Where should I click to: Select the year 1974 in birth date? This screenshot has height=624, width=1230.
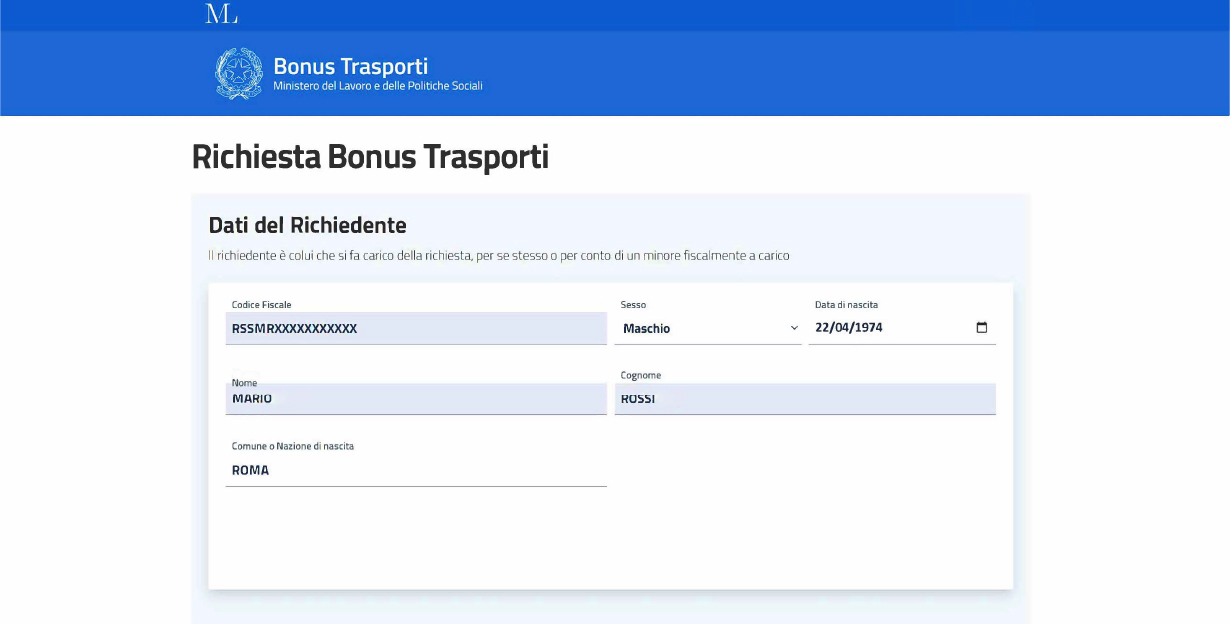point(868,327)
